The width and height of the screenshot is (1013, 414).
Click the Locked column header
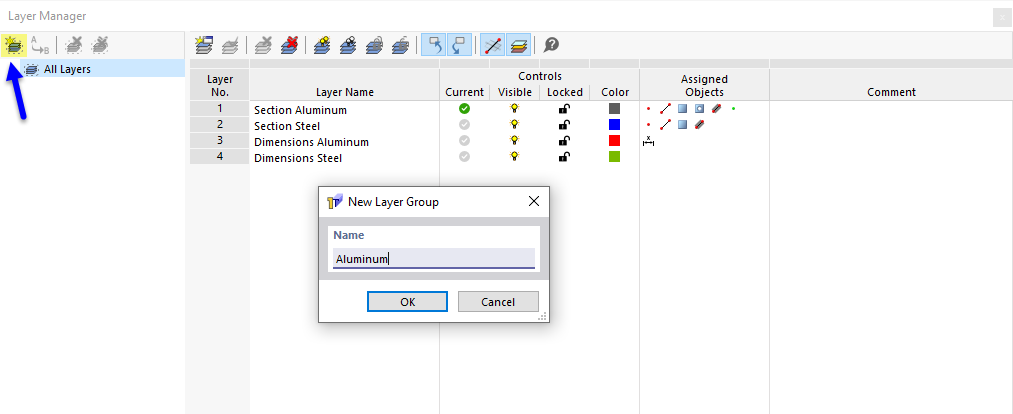tap(565, 92)
